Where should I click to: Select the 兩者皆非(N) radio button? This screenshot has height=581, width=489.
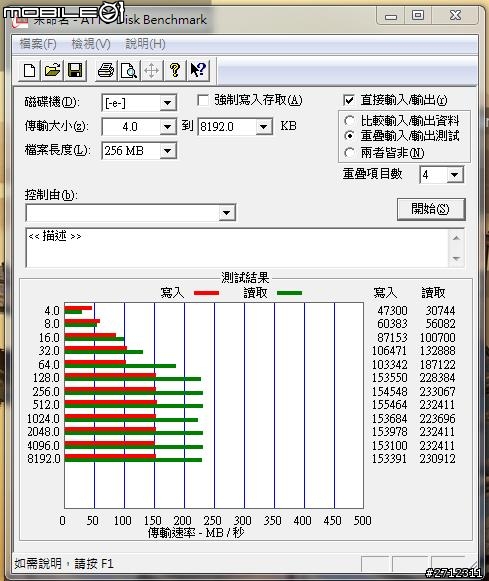pos(349,153)
